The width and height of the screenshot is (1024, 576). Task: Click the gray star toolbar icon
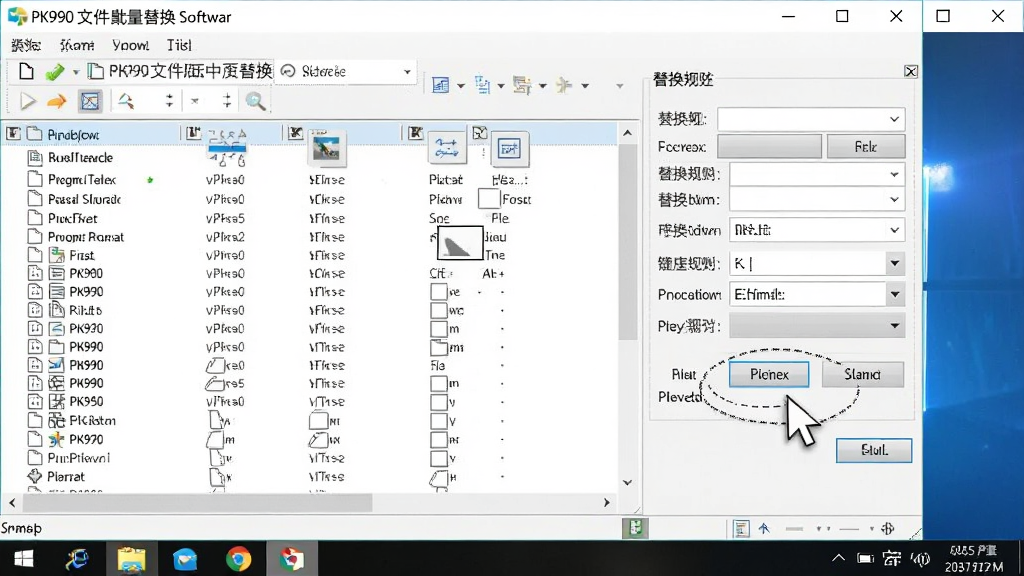[564, 85]
